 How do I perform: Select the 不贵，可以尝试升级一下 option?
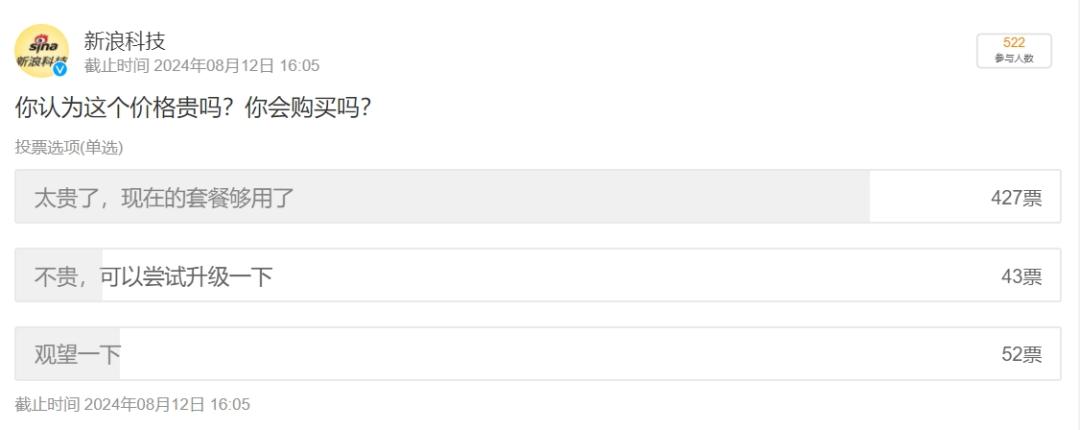coord(153,276)
